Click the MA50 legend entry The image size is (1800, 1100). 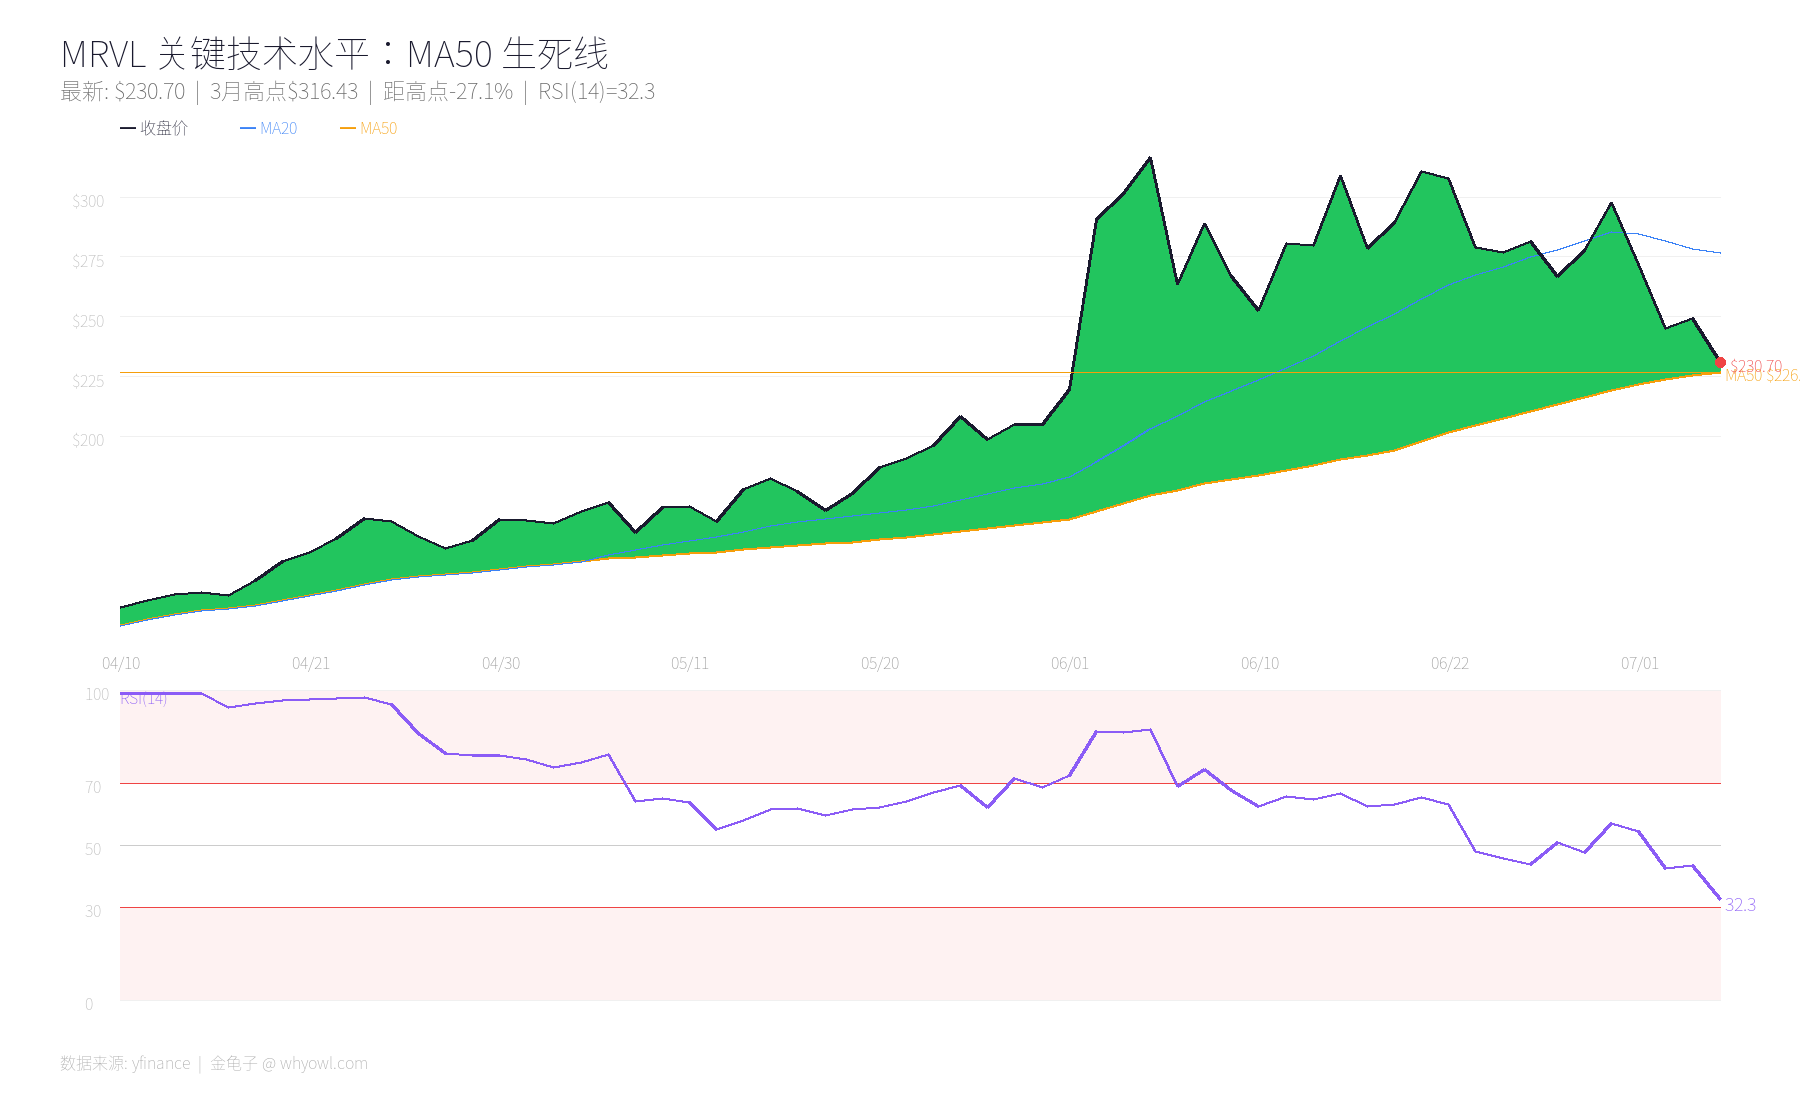369,128
